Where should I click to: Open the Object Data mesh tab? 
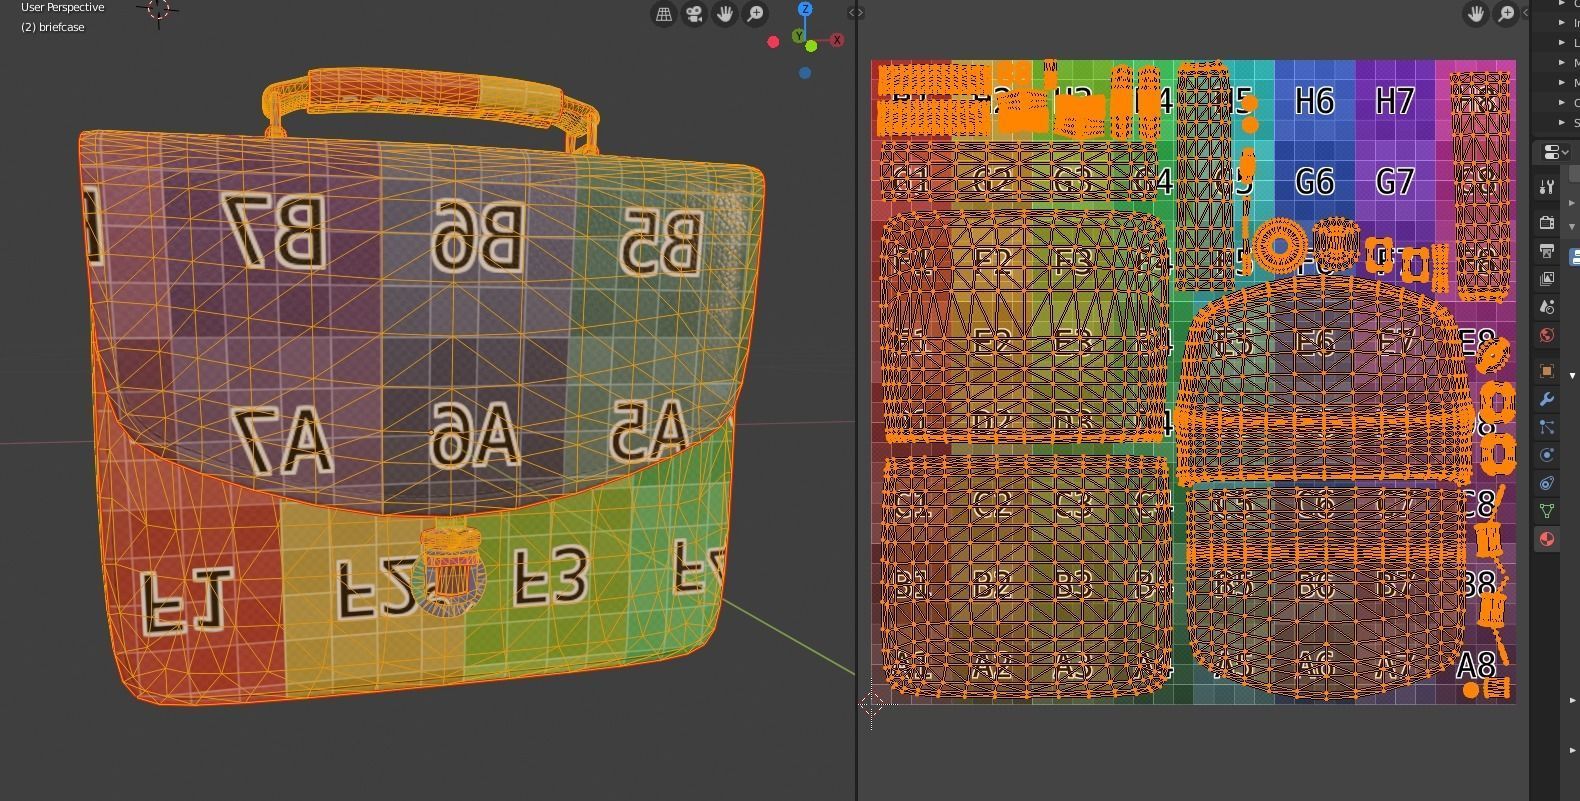click(1547, 511)
